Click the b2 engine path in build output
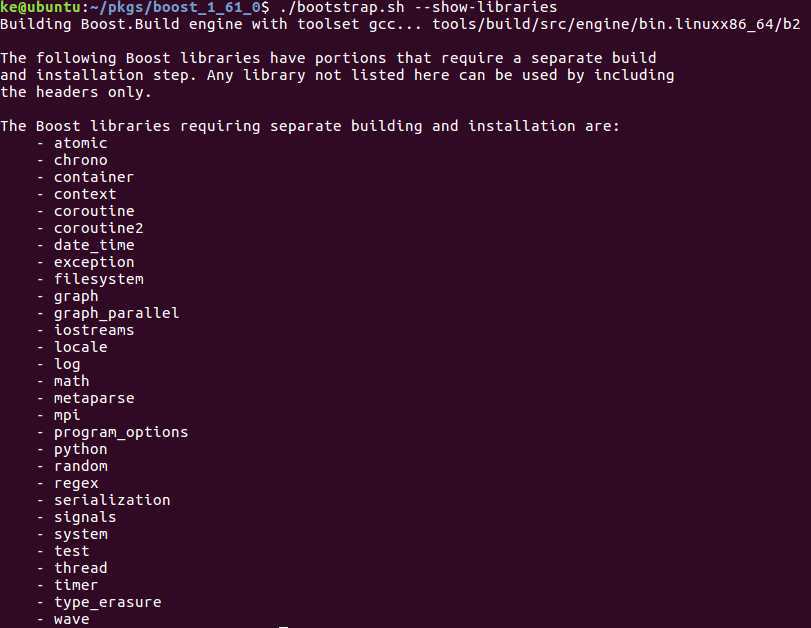The image size is (811, 628). click(616, 24)
